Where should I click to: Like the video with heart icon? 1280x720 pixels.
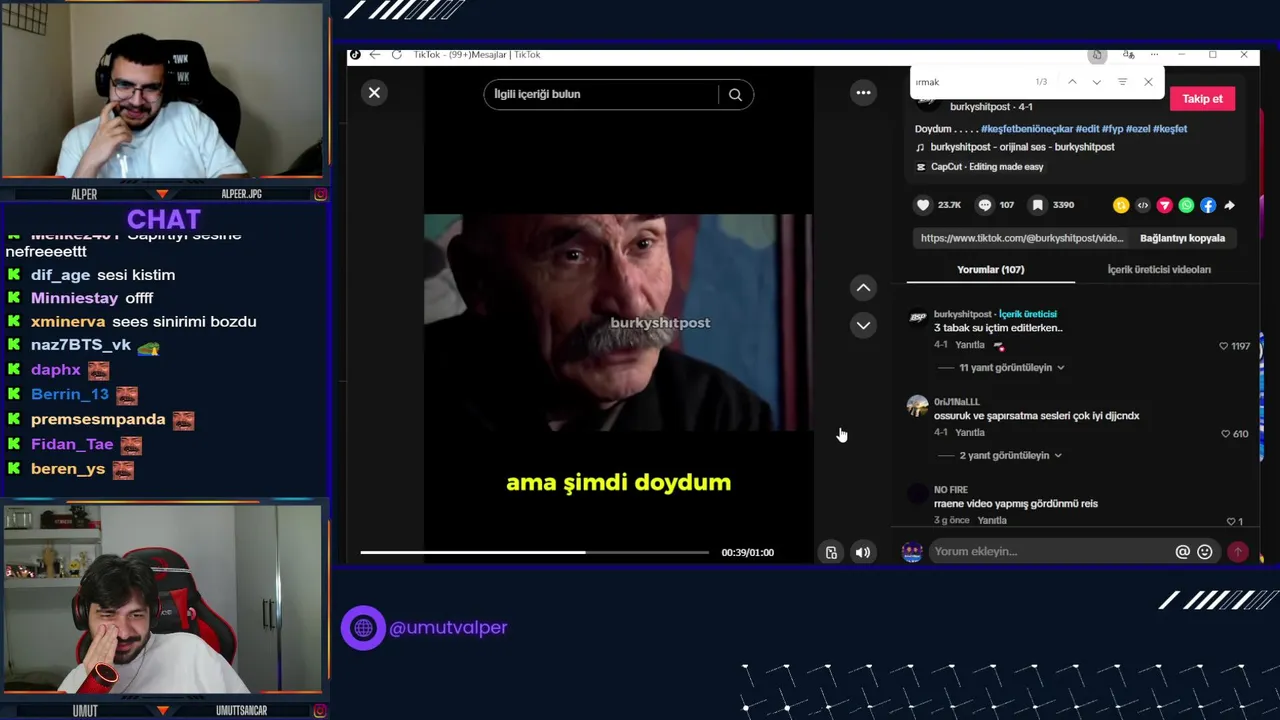(923, 205)
